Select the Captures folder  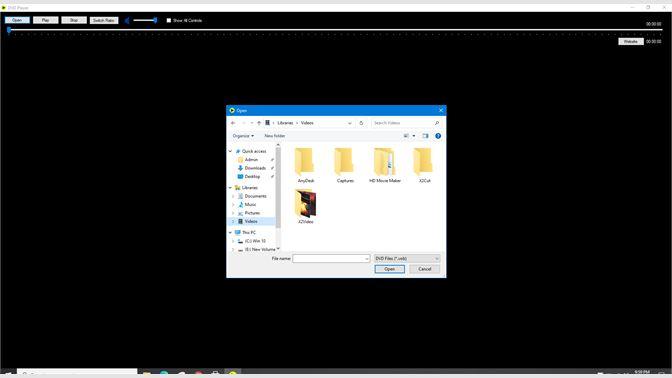[x=345, y=165]
